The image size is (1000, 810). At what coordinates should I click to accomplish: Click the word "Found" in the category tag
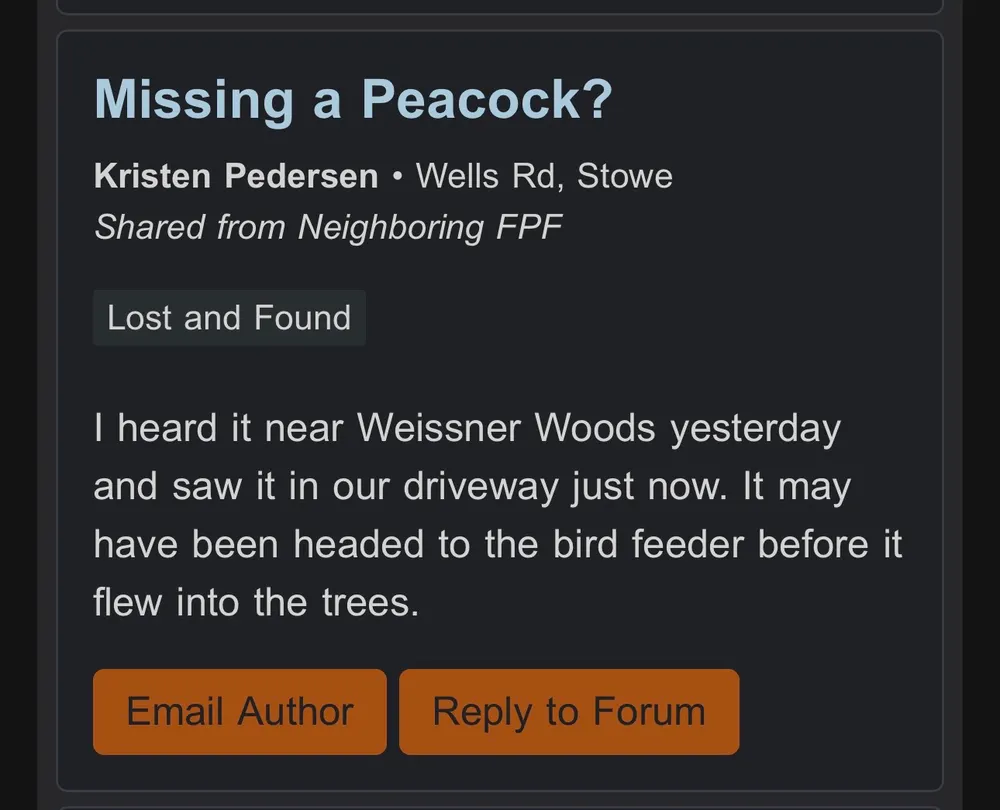pyautogui.click(x=302, y=318)
